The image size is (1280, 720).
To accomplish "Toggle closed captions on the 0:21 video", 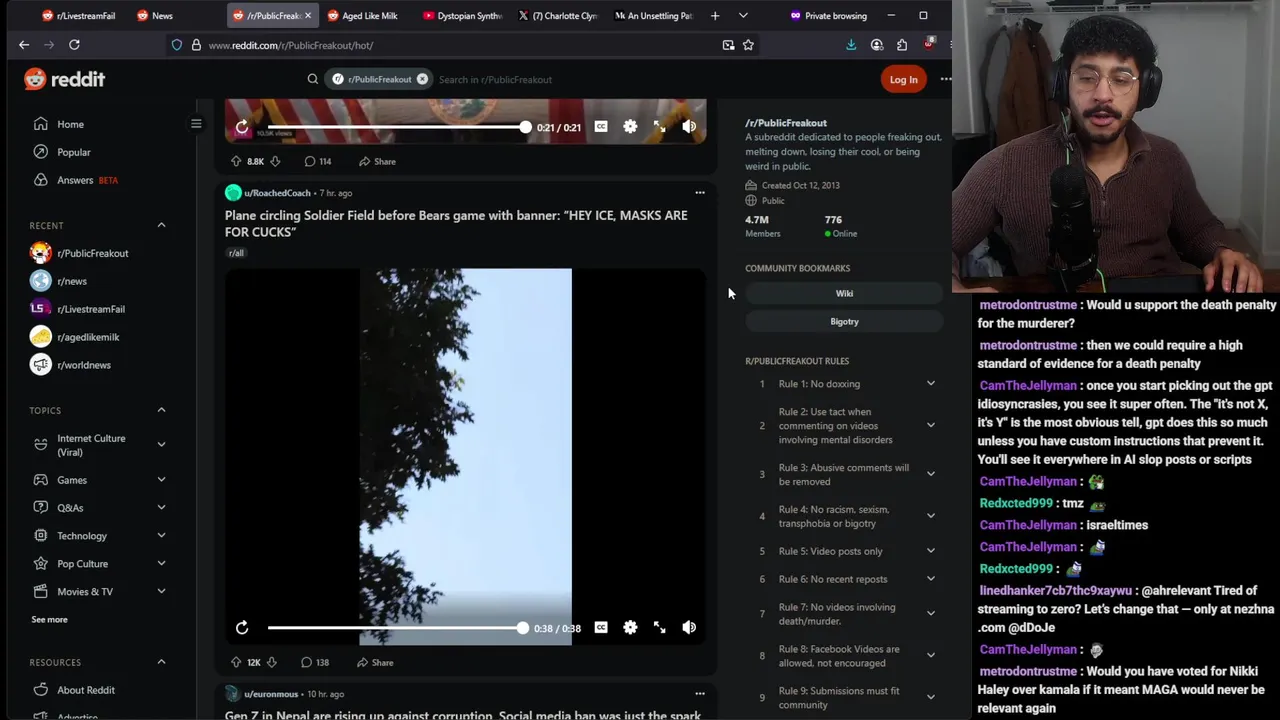I will (x=601, y=127).
